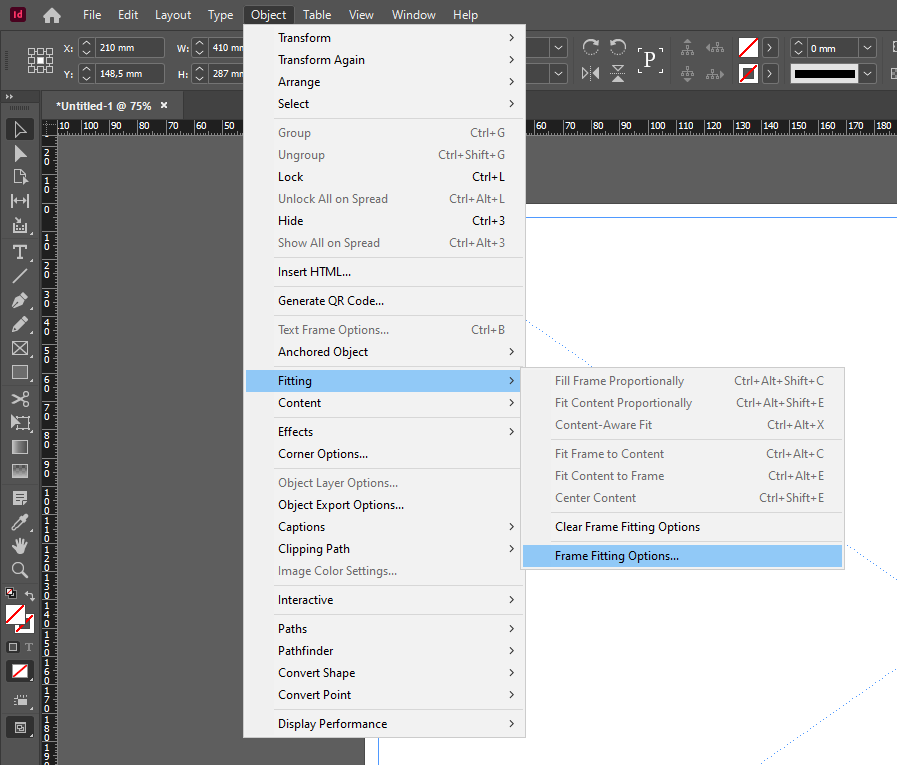Click the Apply None button in toolbox
The width and height of the screenshot is (897, 765).
pos(20,671)
